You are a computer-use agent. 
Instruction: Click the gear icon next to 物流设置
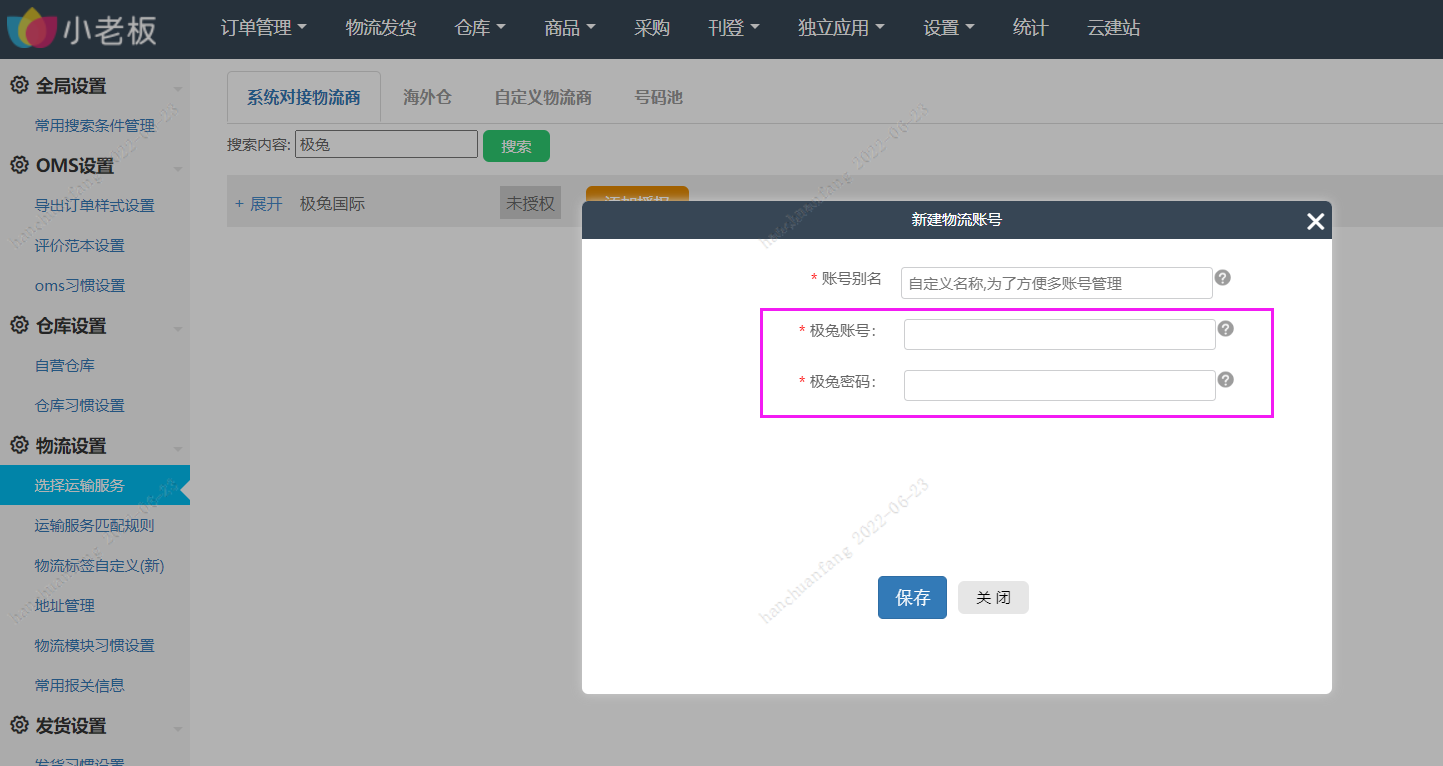(x=19, y=445)
